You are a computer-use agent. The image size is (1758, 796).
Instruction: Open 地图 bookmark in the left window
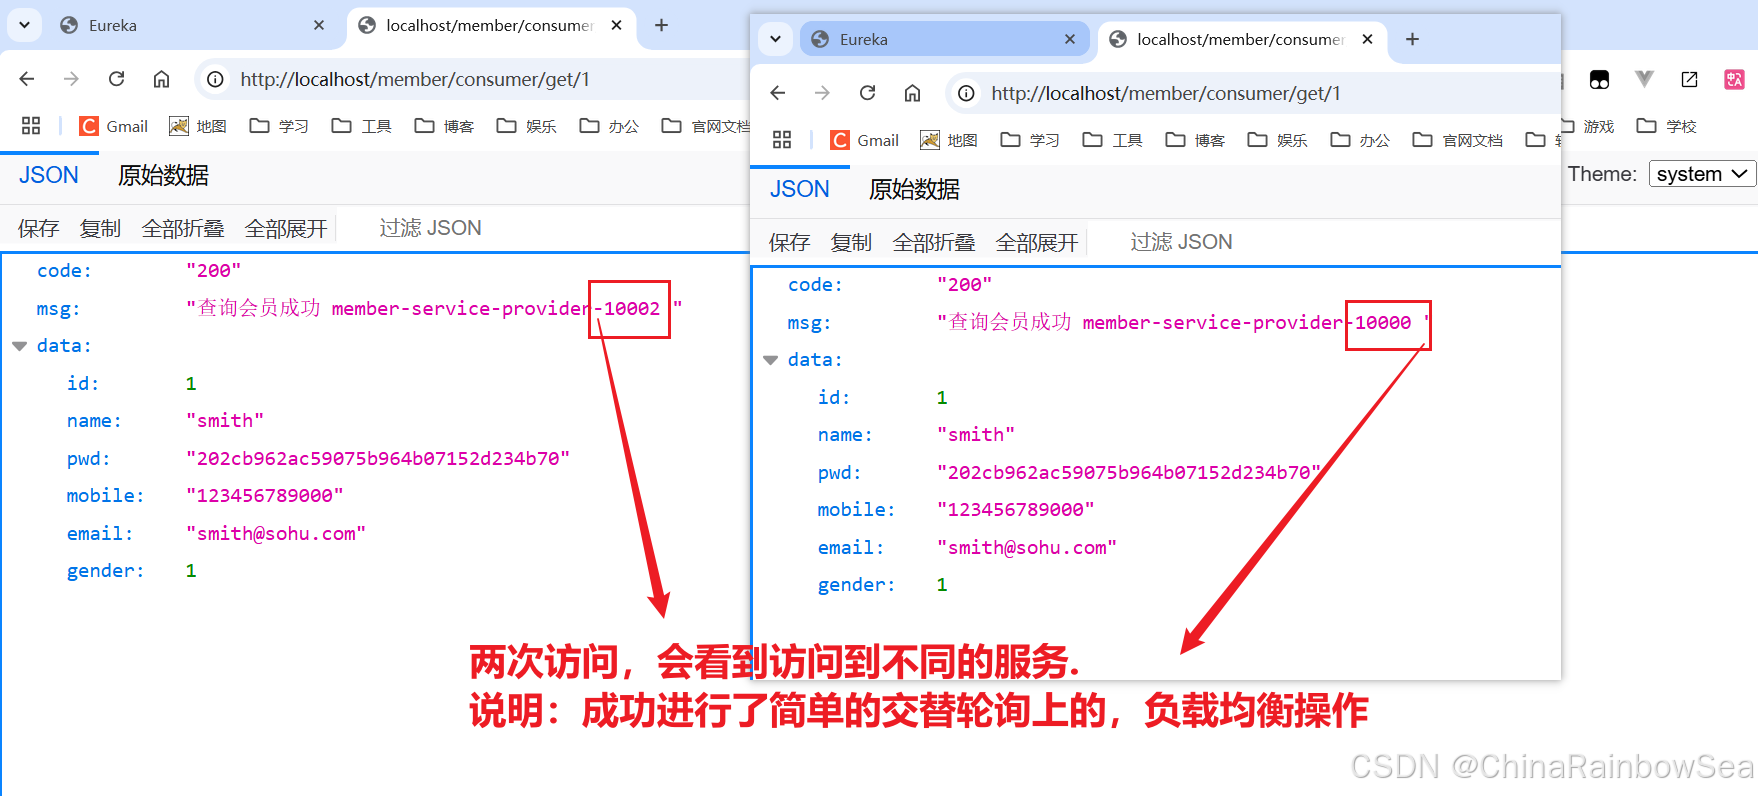(x=198, y=126)
